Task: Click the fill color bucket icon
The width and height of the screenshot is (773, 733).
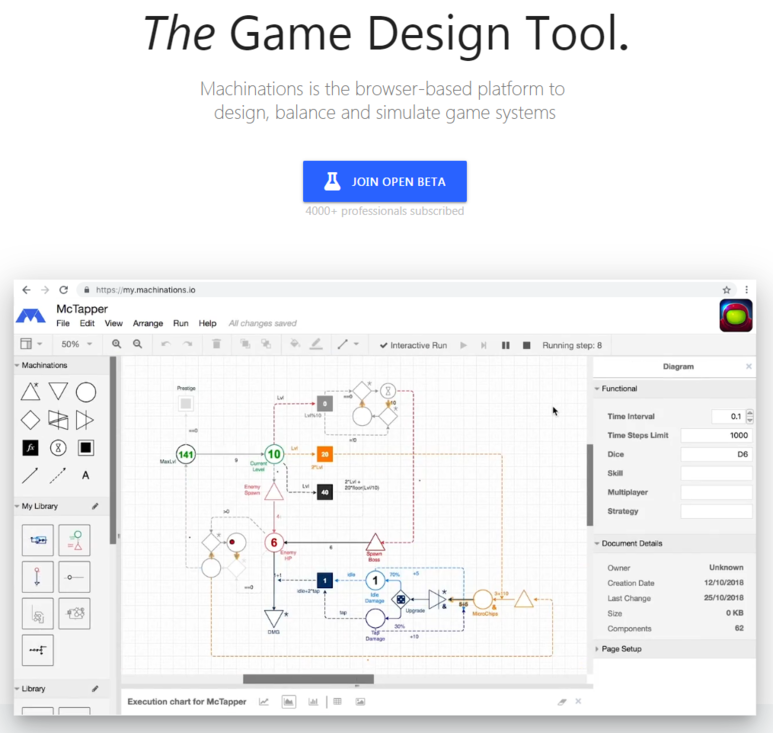Action: pyautogui.click(x=295, y=344)
